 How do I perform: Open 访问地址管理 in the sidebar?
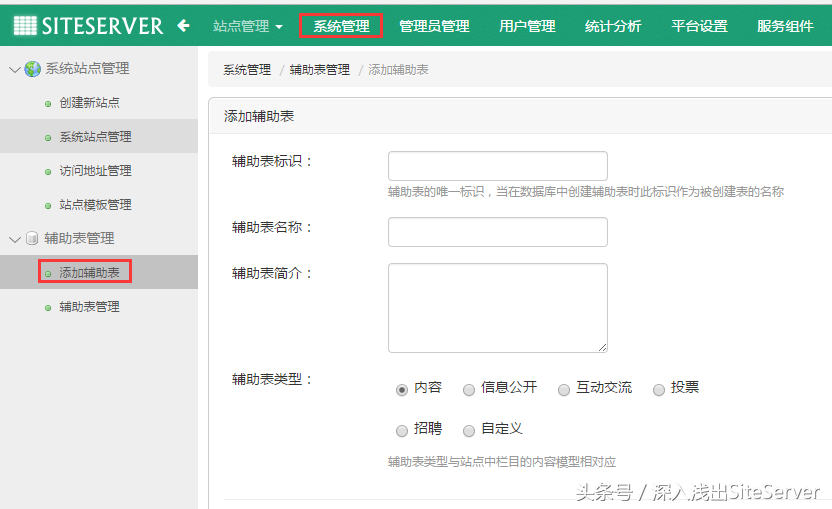click(x=96, y=170)
